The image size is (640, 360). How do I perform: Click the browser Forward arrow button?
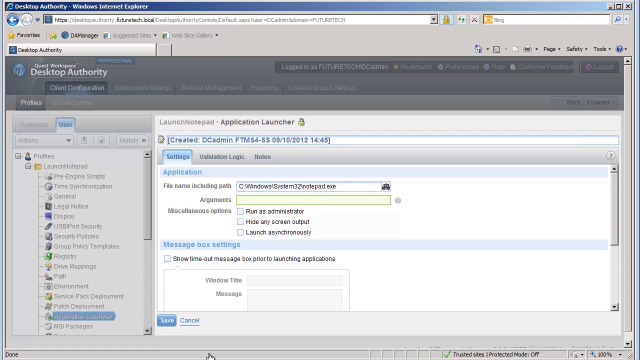[x=26, y=20]
